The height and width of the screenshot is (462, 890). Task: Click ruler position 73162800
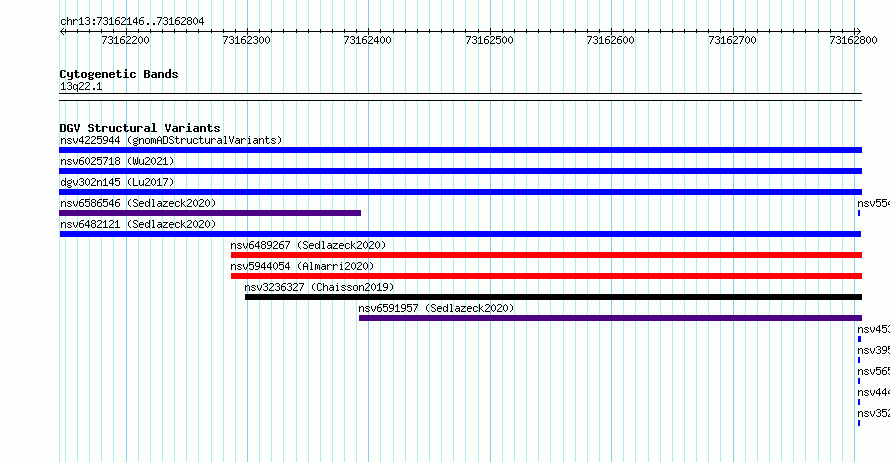854,40
